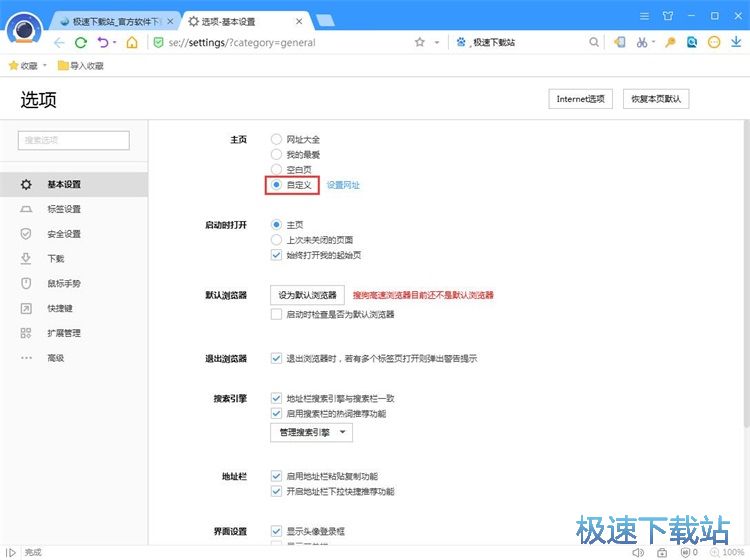This screenshot has width=750, height=560.
Task: Expand the address bar dropdown arrow
Action: (437, 43)
